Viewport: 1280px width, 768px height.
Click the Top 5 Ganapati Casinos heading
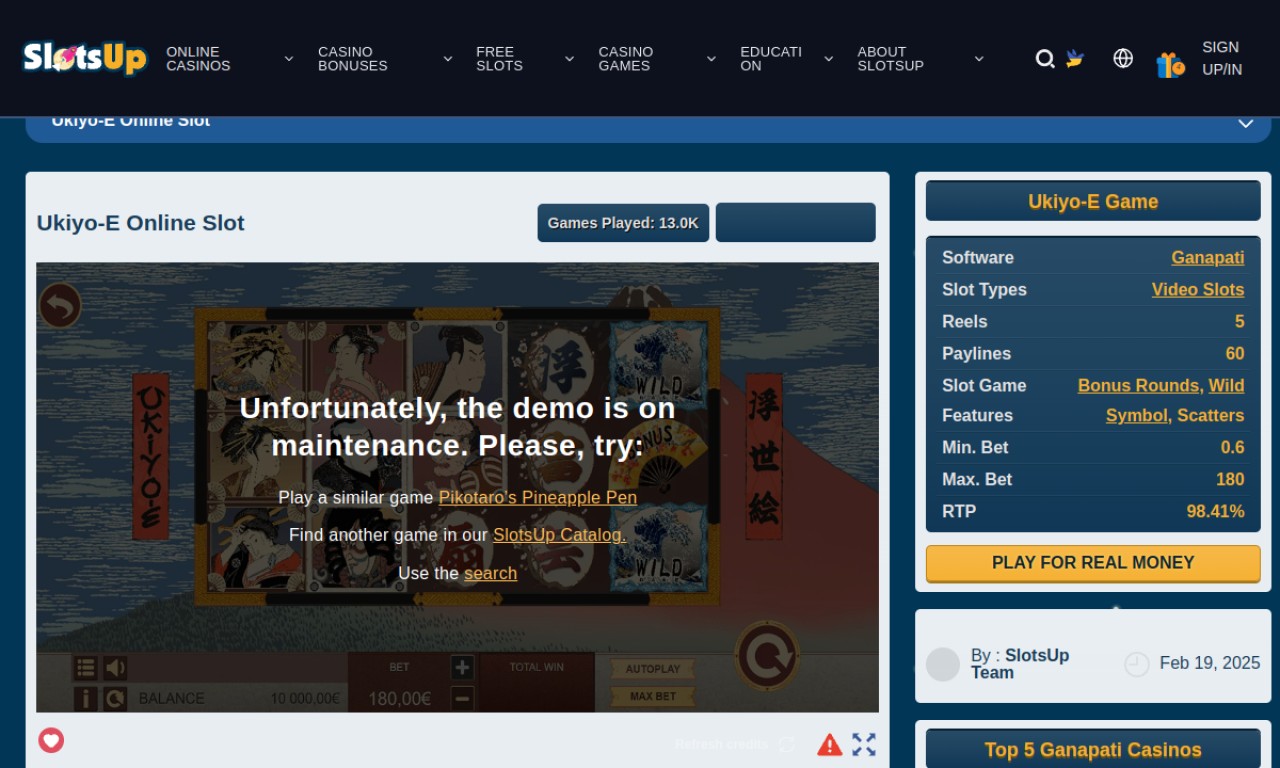pyautogui.click(x=1093, y=750)
